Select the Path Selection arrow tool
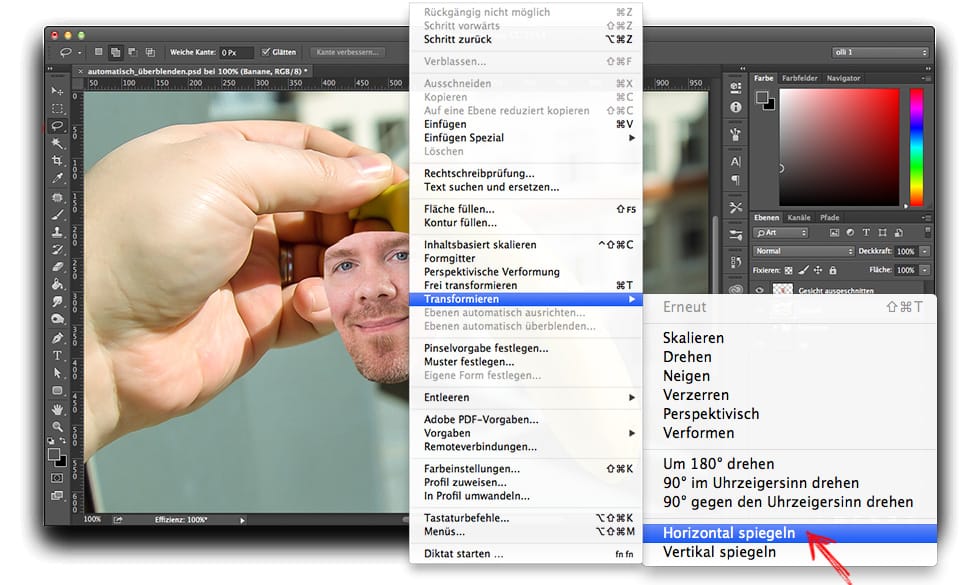Image resolution: width=980 pixels, height=585 pixels. pyautogui.click(x=57, y=373)
